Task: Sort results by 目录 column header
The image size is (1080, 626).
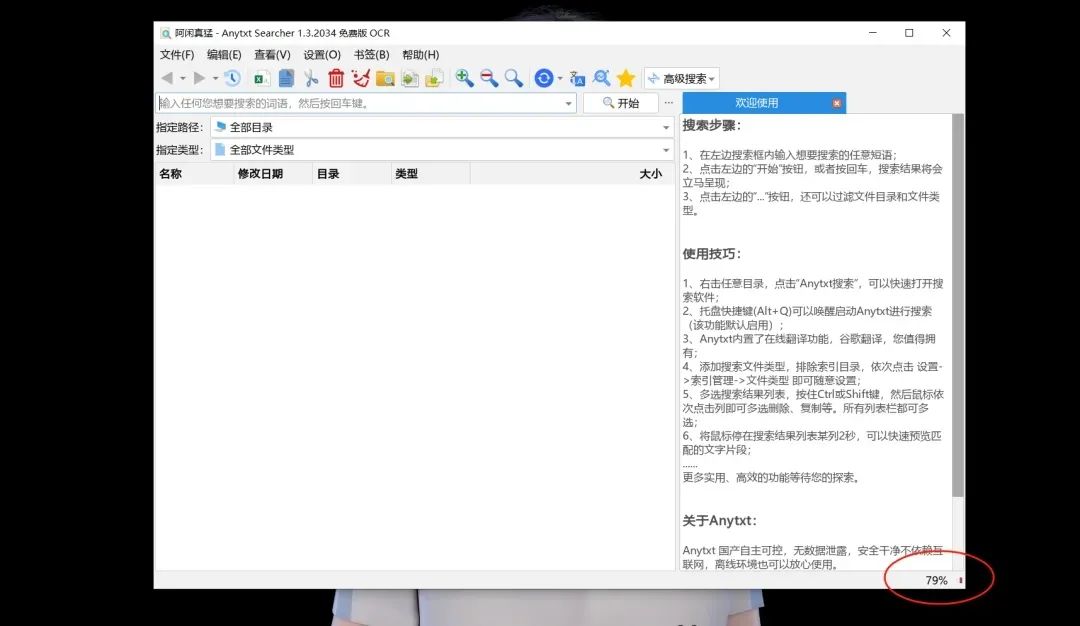Action: click(351, 174)
